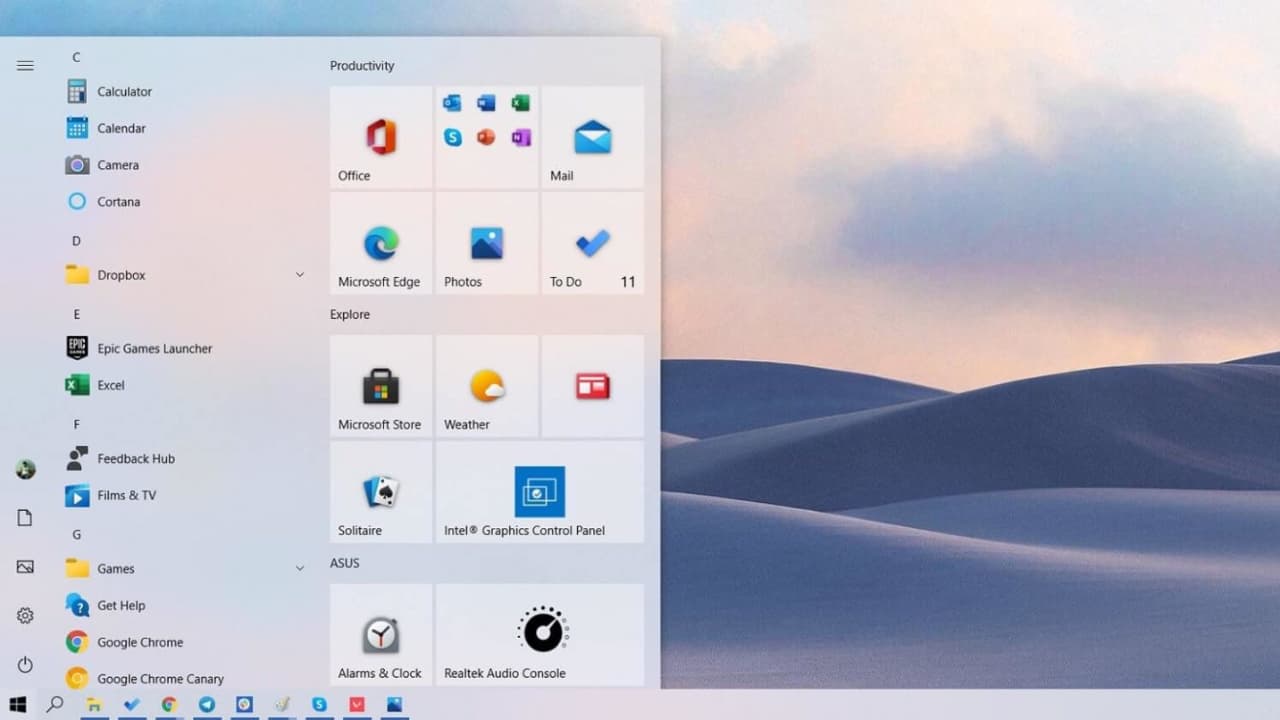Open Outlook in the Office folder tile
Image resolution: width=1280 pixels, height=720 pixels.
pyautogui.click(x=452, y=103)
